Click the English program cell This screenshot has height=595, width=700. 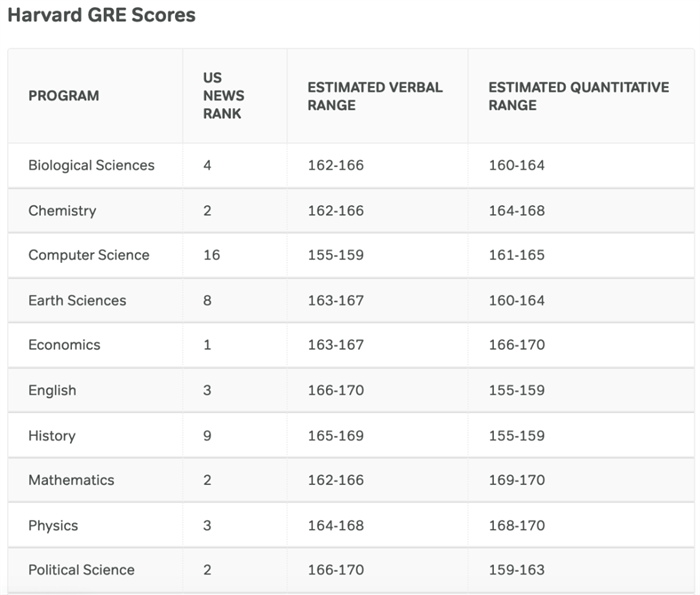pyautogui.click(x=52, y=390)
